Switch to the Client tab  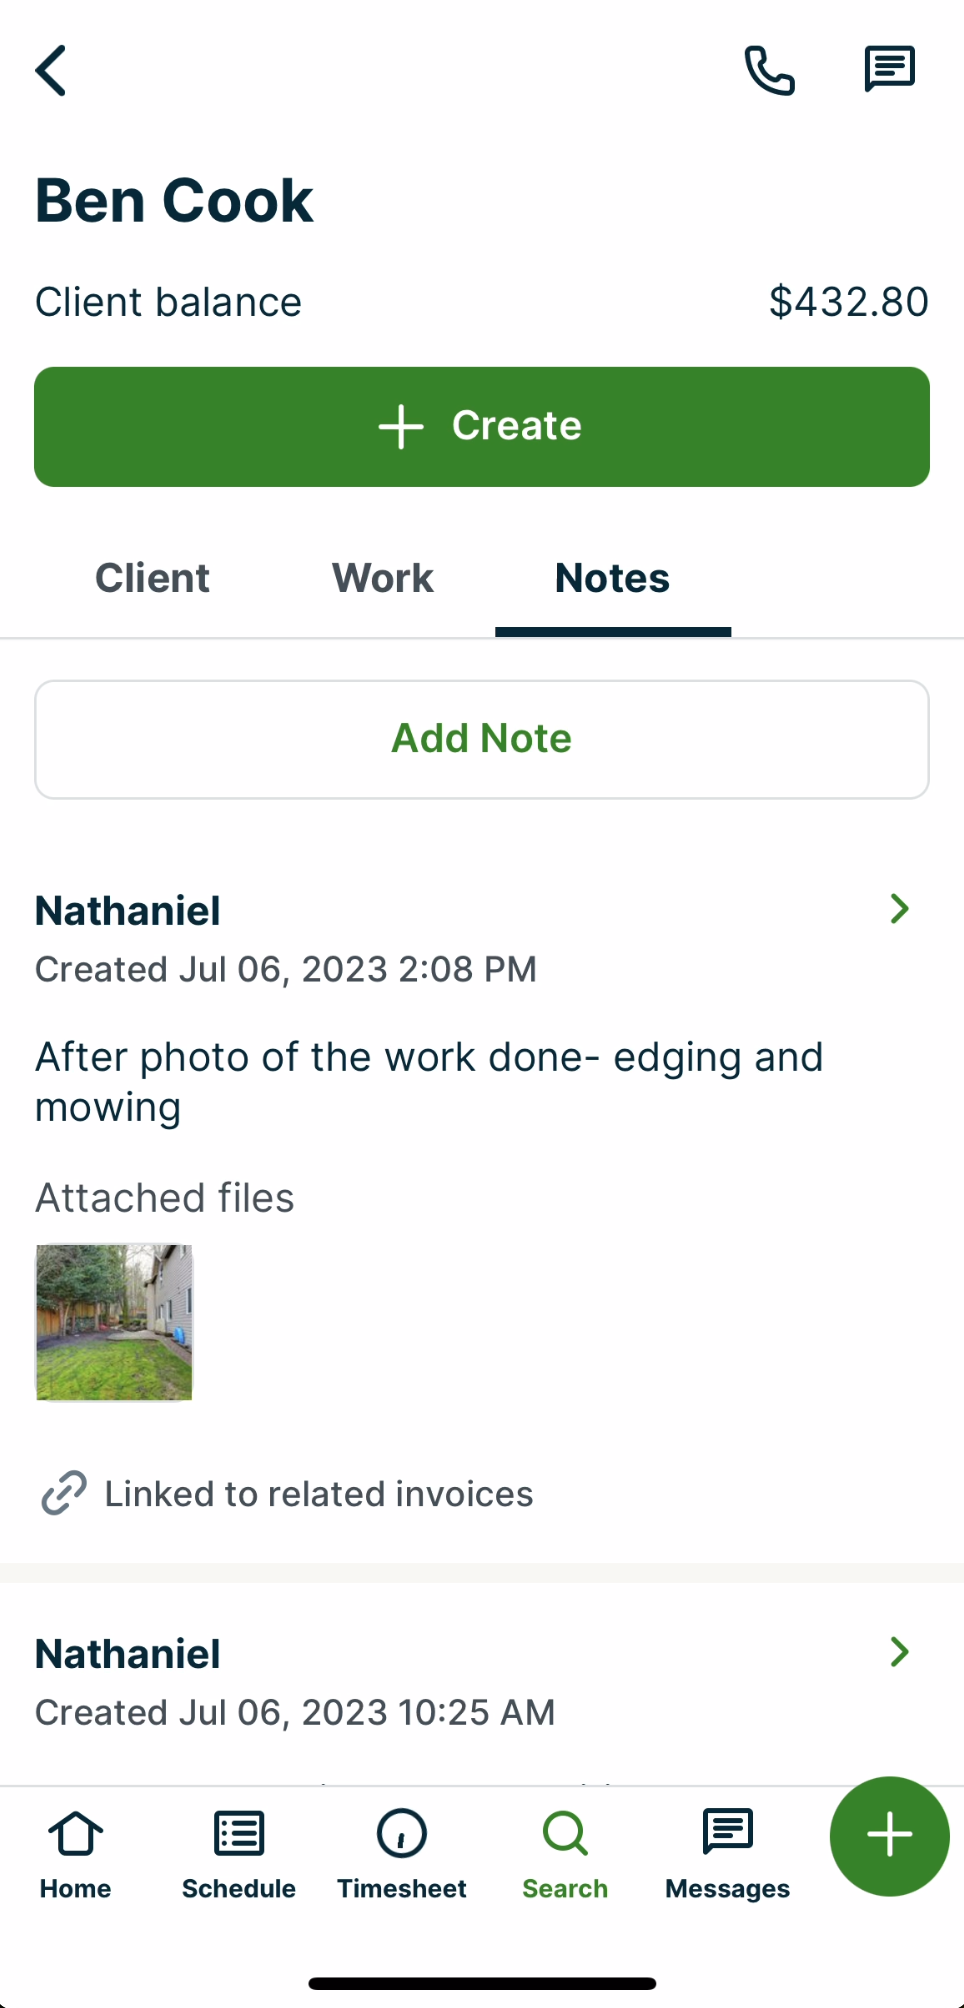pos(152,578)
